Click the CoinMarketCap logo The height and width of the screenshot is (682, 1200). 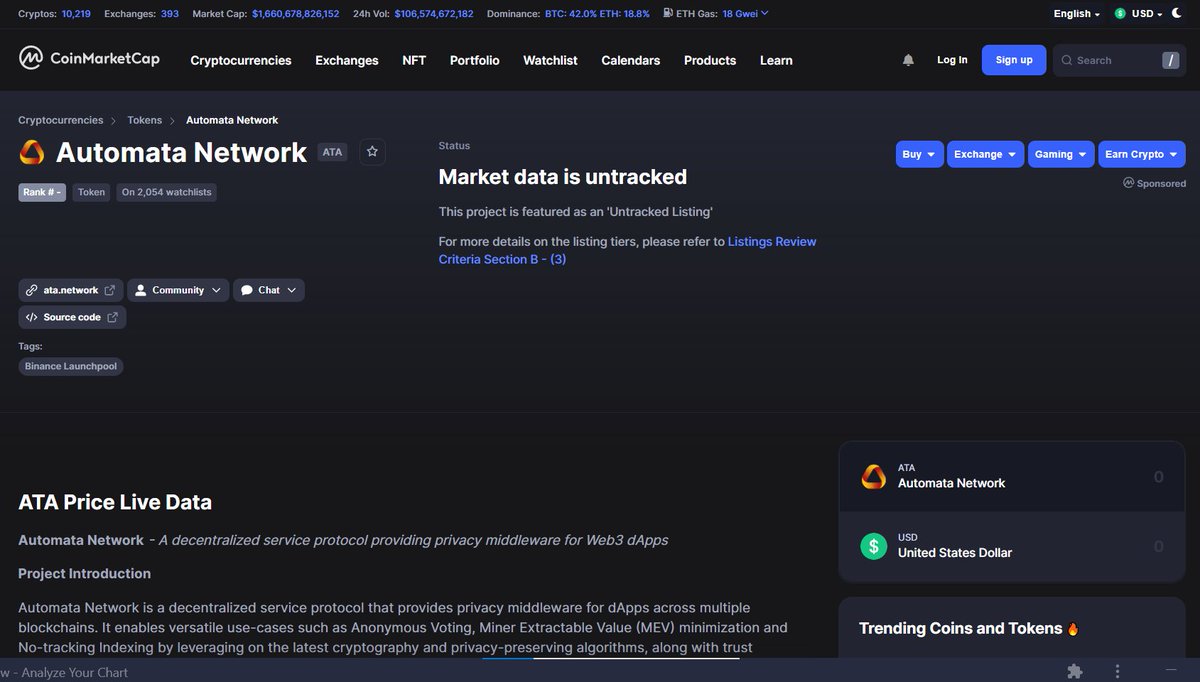pyautogui.click(x=89, y=59)
